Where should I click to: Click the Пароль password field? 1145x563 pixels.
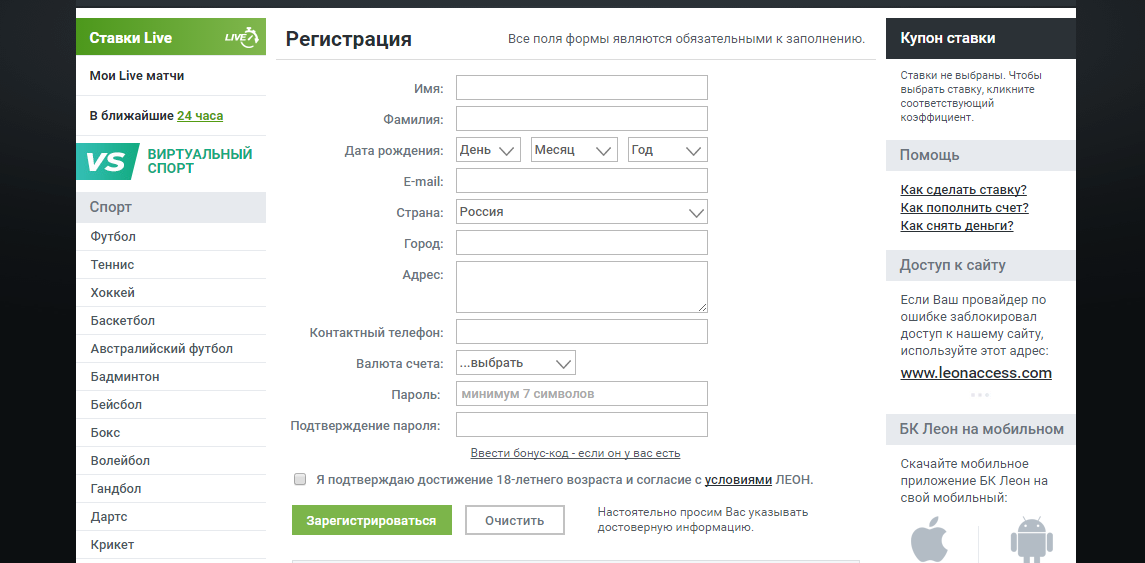click(582, 394)
